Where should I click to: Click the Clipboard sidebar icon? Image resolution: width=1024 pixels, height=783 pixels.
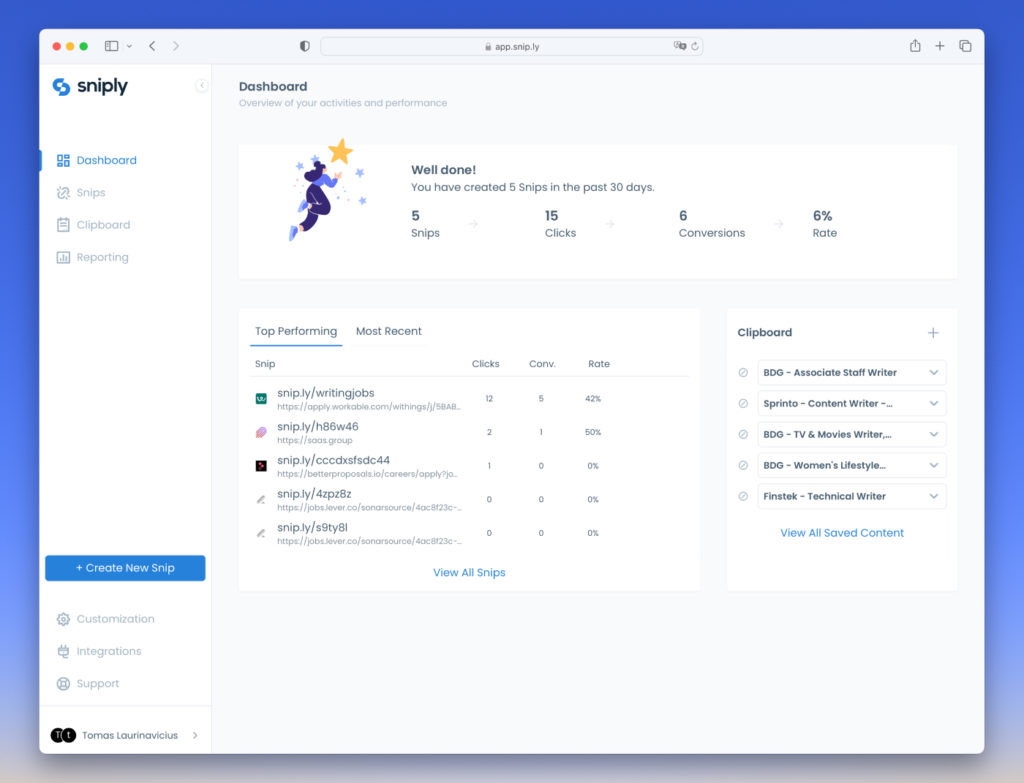coord(63,225)
